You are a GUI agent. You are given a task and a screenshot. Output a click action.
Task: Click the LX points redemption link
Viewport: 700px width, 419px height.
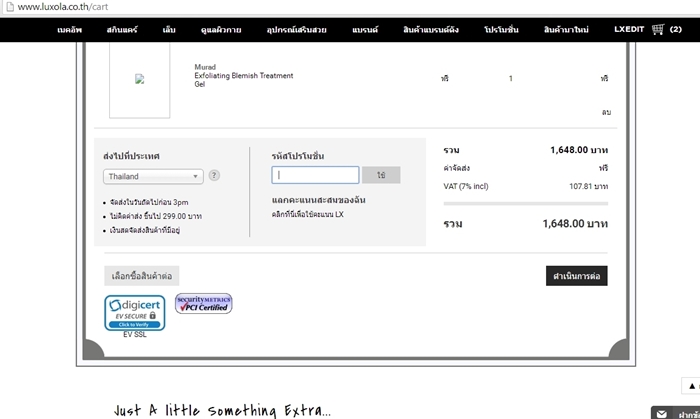click(x=308, y=214)
